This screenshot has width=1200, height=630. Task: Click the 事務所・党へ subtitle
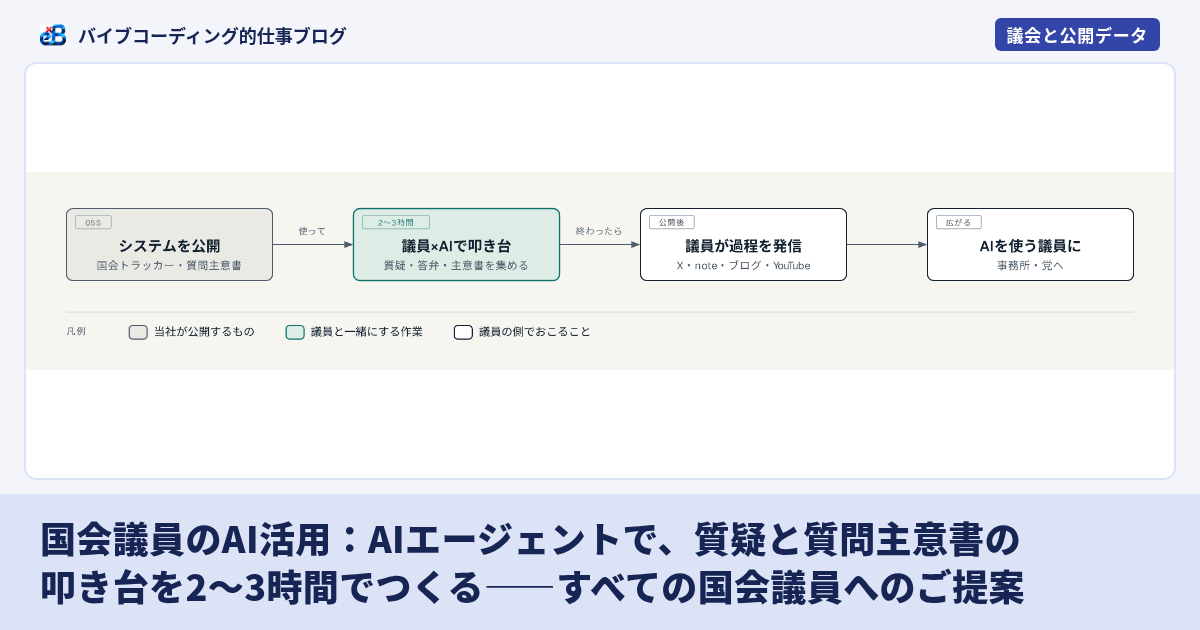click(1030, 266)
